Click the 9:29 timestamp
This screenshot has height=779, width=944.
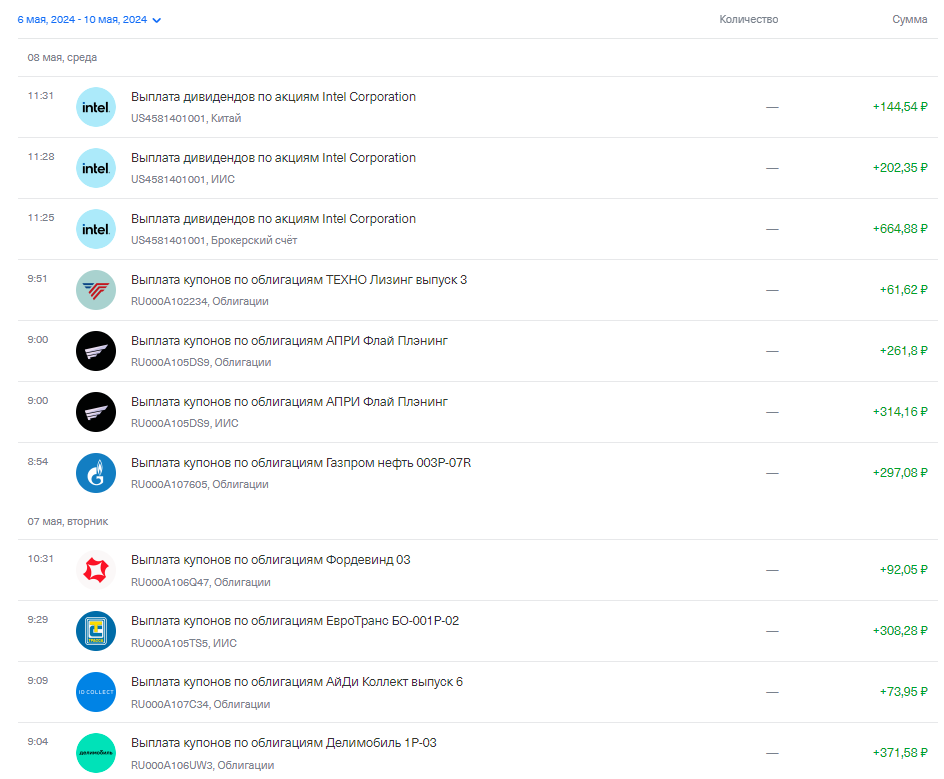click(37, 619)
